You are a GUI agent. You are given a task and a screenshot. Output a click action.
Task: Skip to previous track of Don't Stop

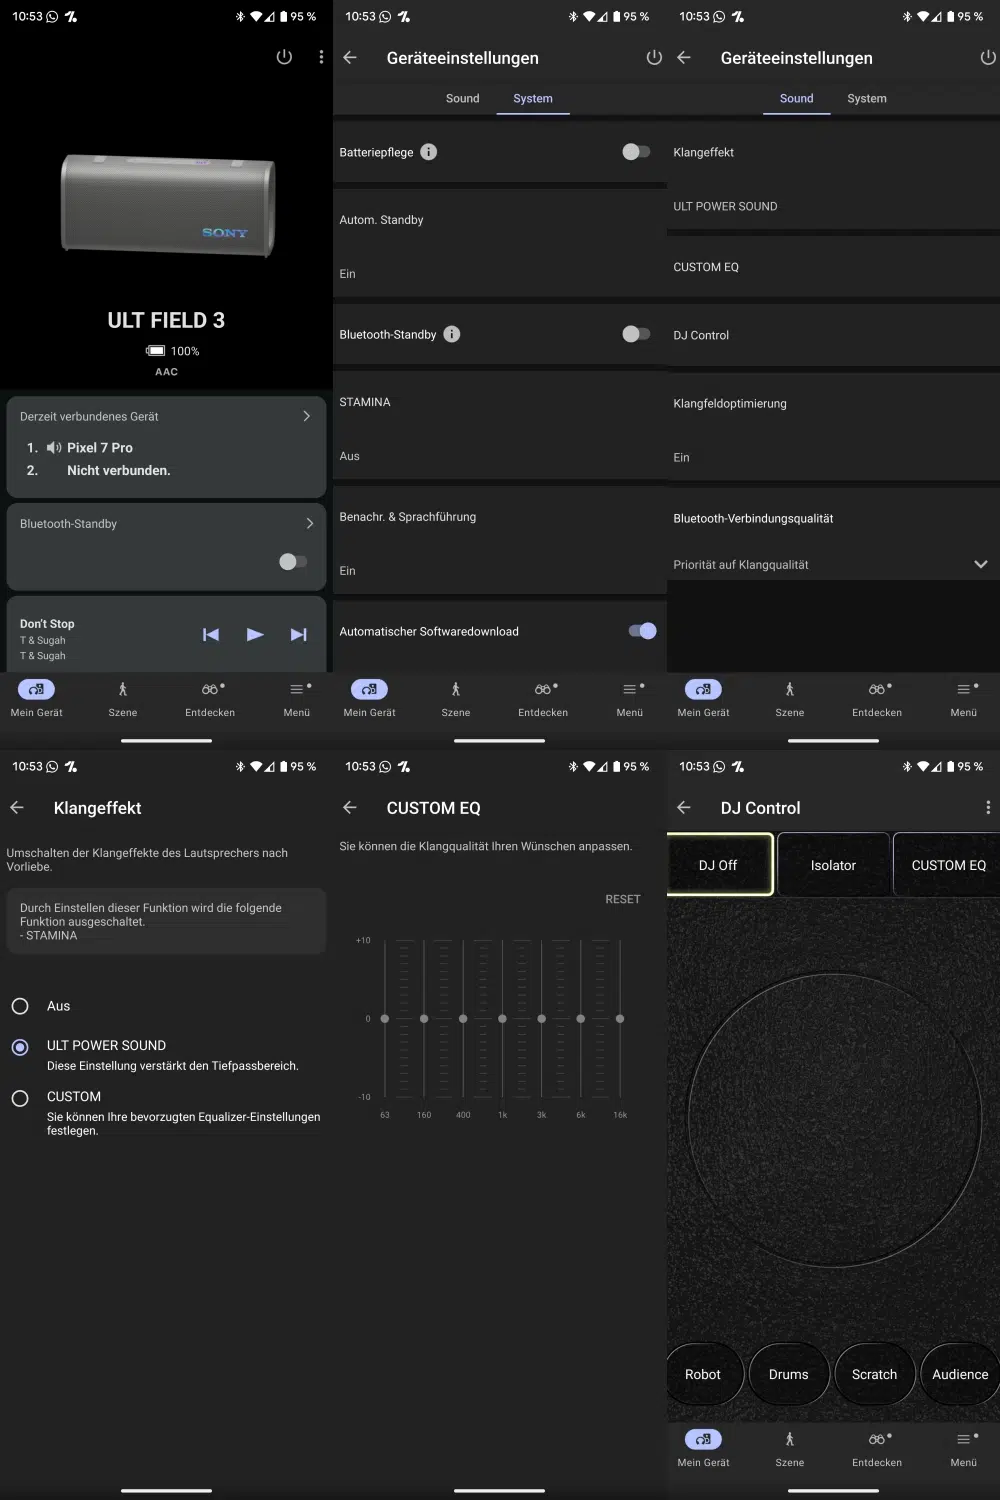tap(211, 634)
